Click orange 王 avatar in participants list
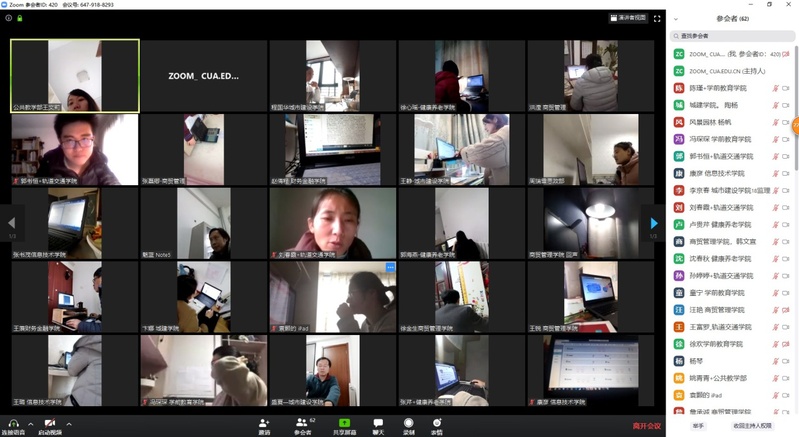The height and width of the screenshot is (437, 799). pyautogui.click(x=679, y=327)
